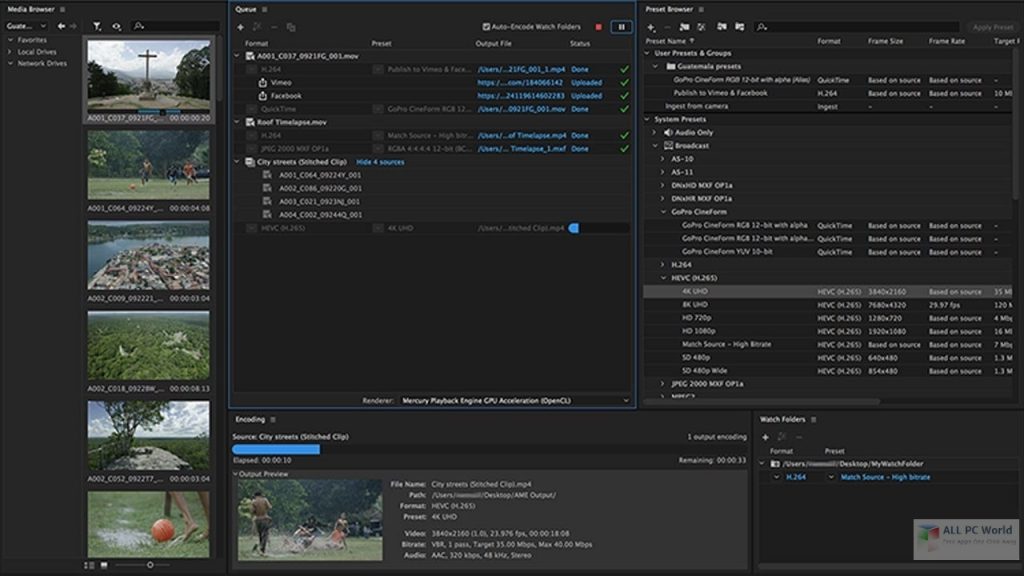Add a watch folder with the plus icon
Screen dimensions: 1024x576
point(766,436)
